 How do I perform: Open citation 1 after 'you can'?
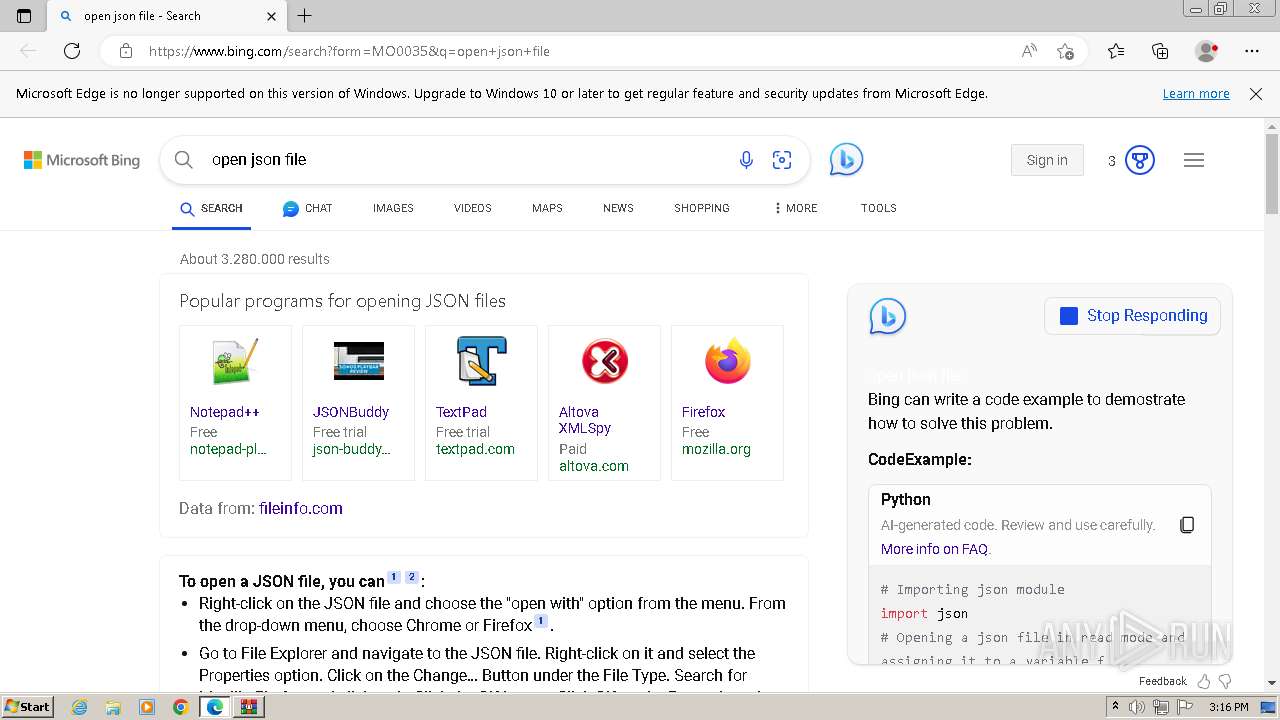pos(394,577)
